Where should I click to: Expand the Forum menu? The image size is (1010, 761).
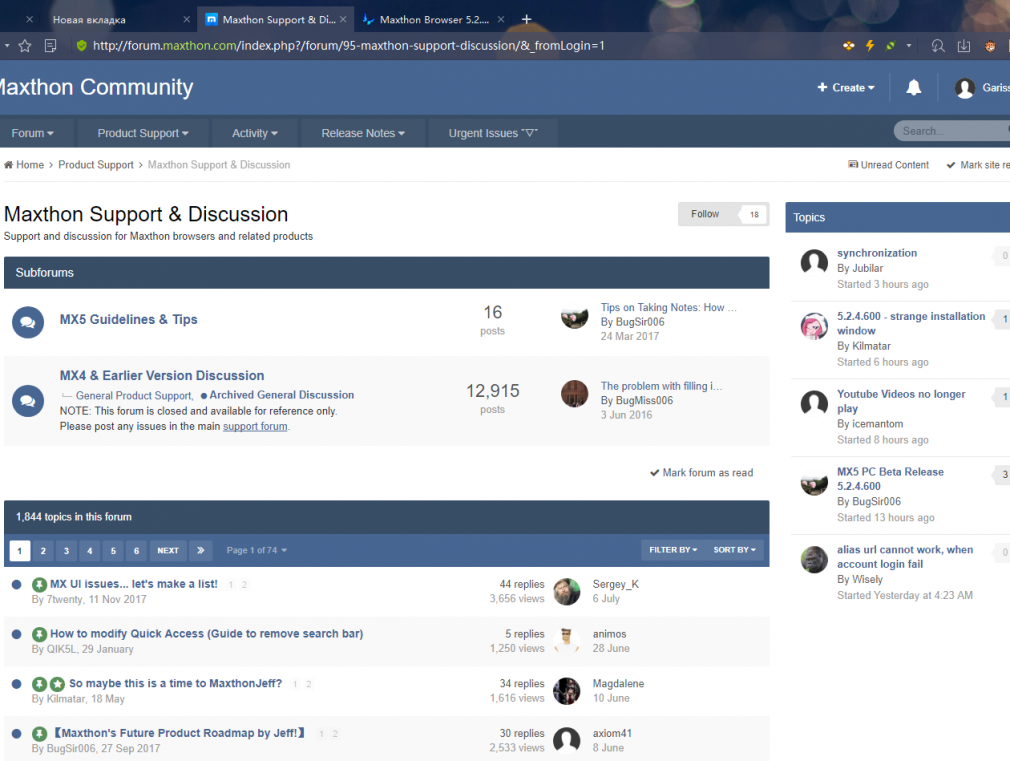pyautogui.click(x=32, y=133)
